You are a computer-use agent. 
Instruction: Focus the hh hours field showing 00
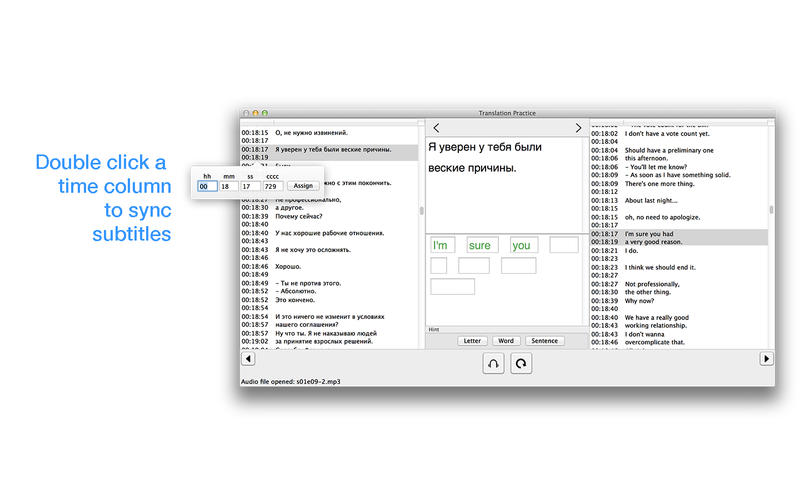pos(207,186)
